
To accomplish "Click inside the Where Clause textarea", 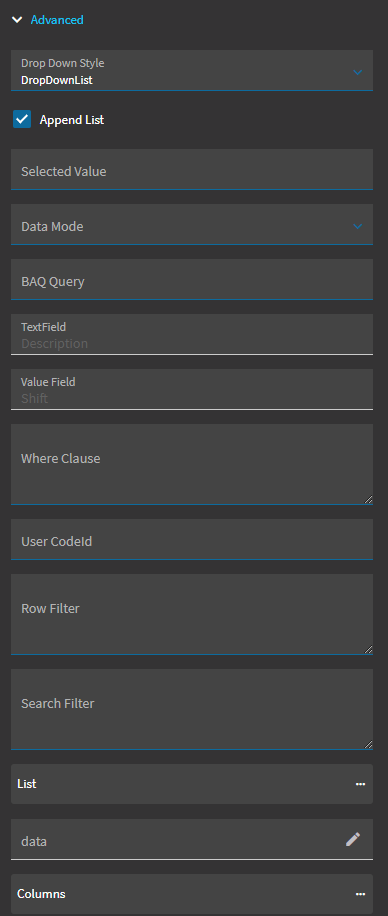I will pos(192,464).
